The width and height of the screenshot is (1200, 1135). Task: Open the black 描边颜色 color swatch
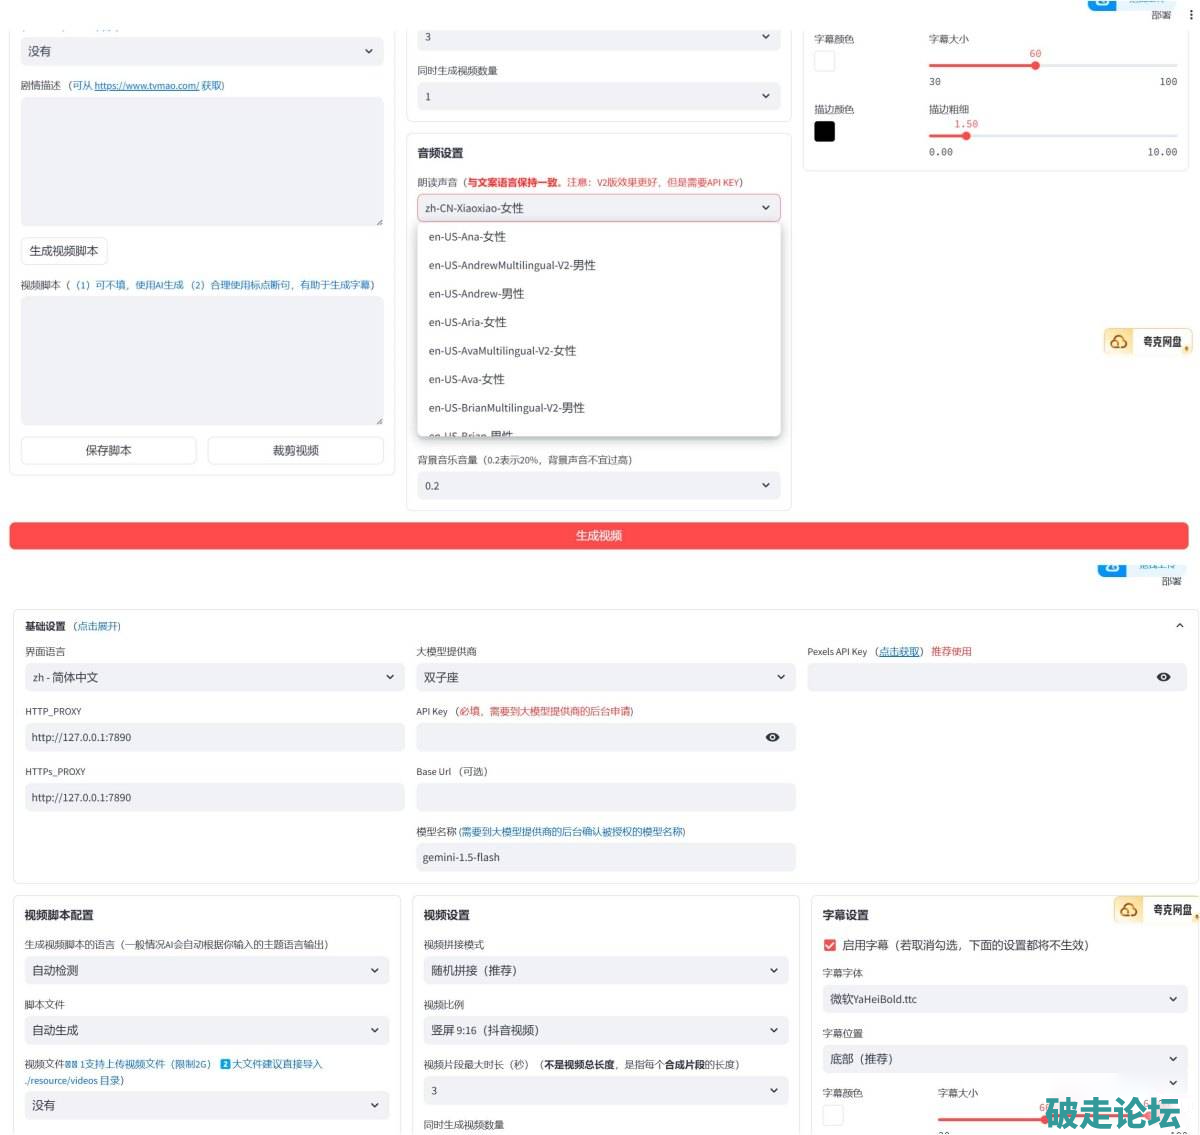pyautogui.click(x=824, y=131)
